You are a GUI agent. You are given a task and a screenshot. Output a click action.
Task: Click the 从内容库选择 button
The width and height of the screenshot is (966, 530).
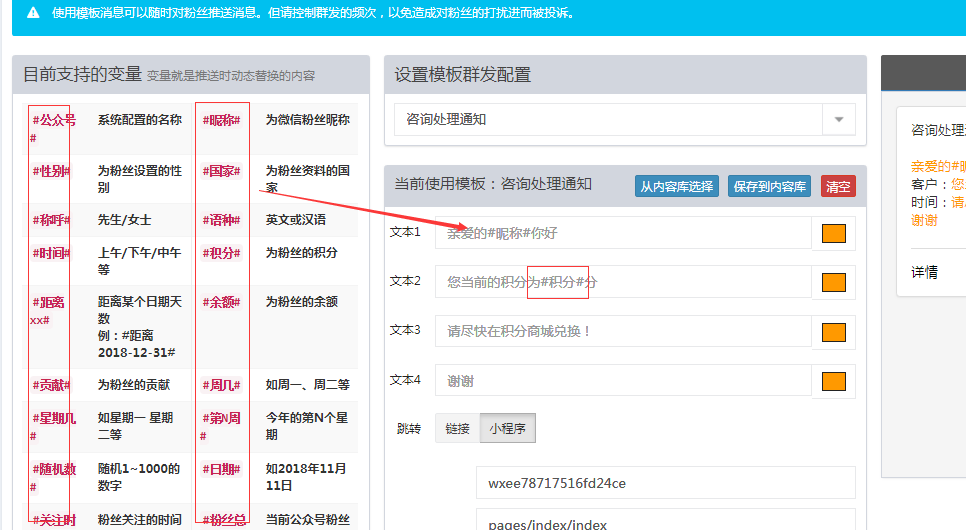tap(676, 186)
